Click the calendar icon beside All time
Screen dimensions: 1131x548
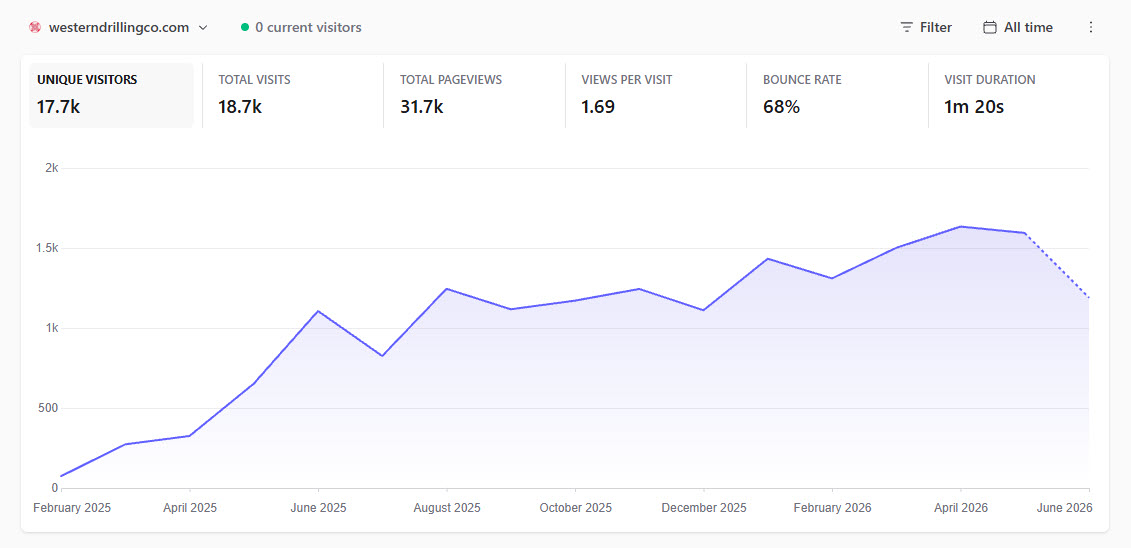click(x=990, y=27)
